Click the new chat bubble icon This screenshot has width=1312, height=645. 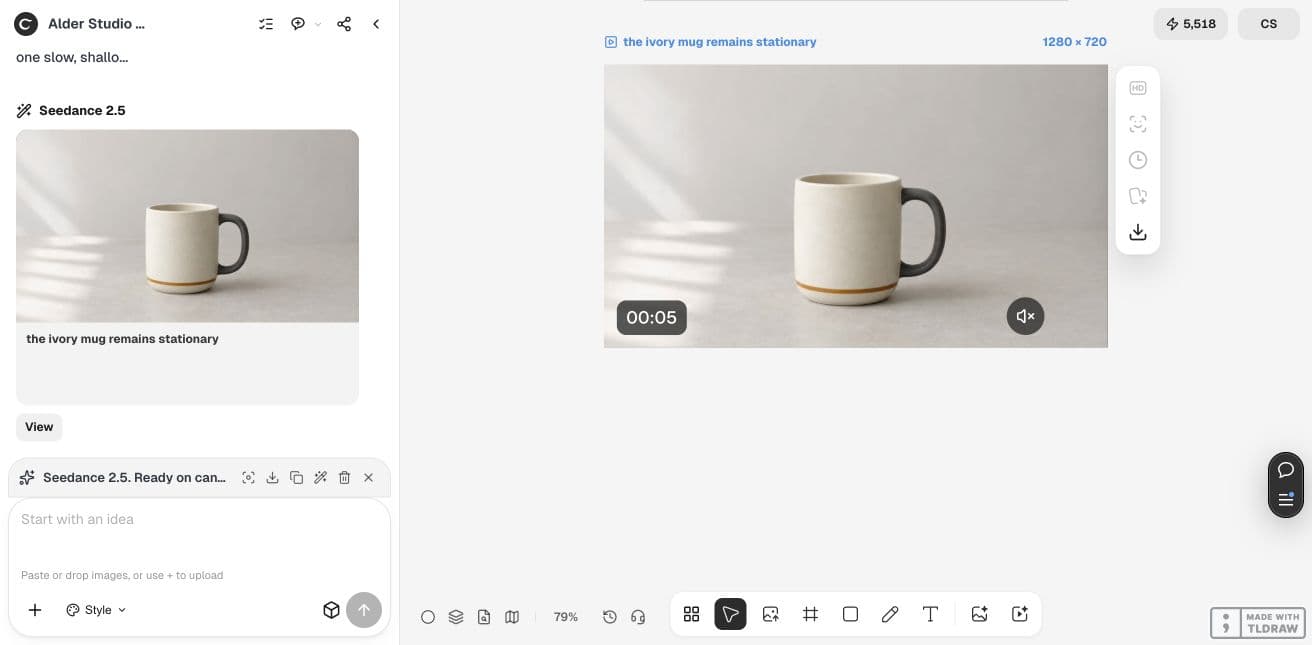298,24
